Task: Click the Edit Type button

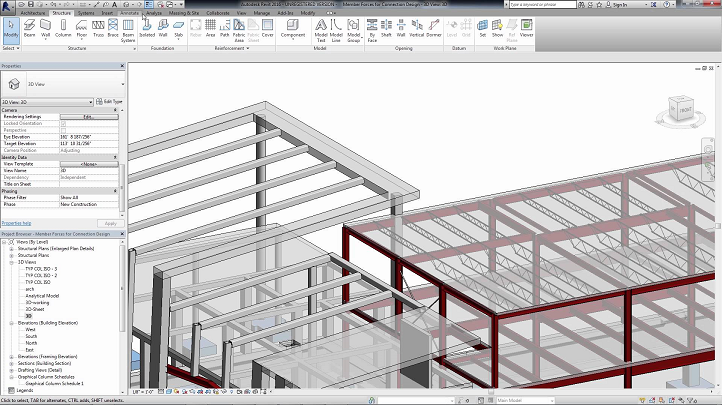Action: (x=110, y=101)
